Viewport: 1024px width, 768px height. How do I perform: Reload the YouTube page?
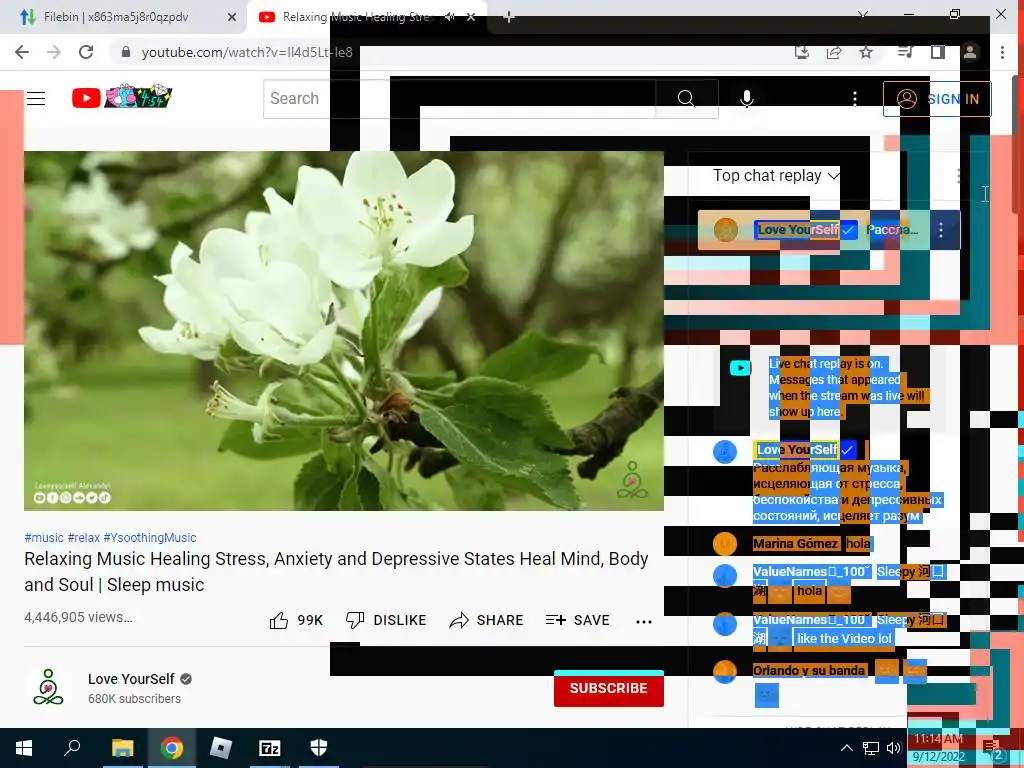click(86, 52)
